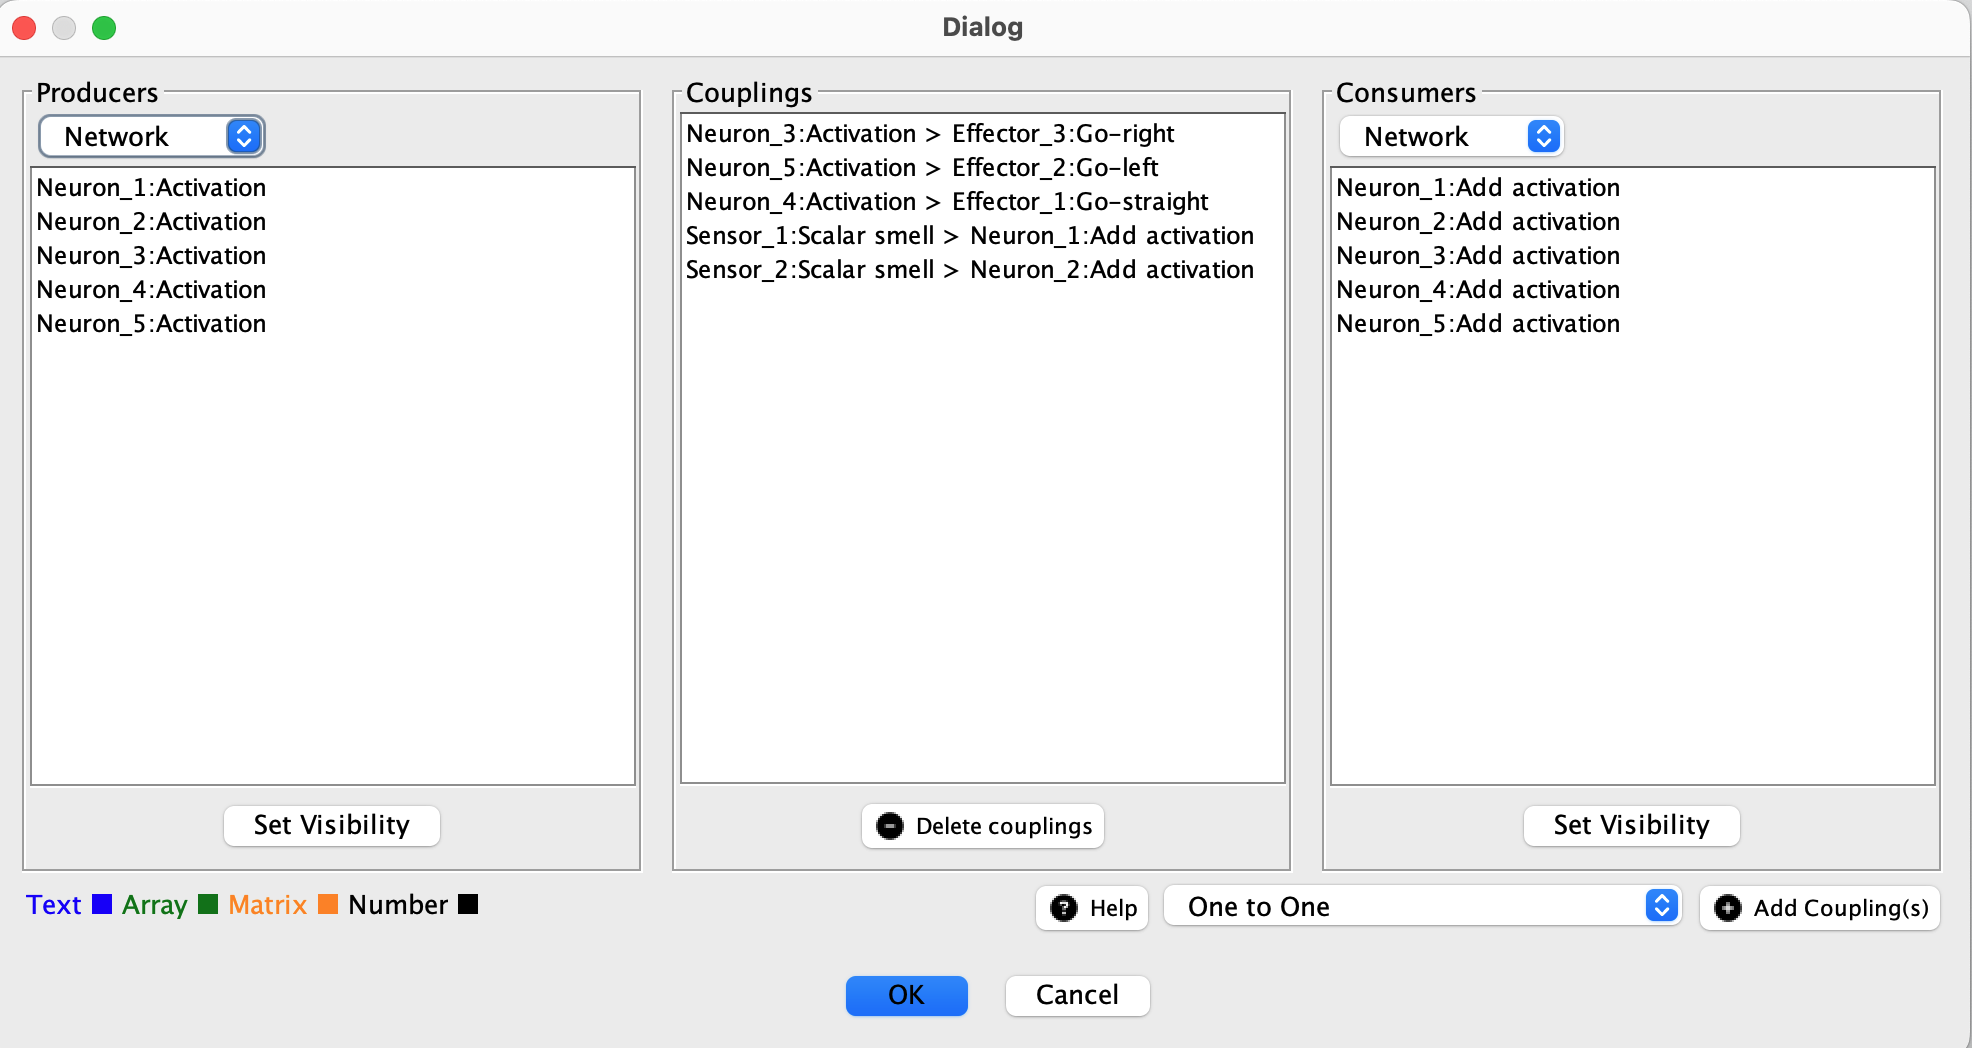This screenshot has height=1048, width=1972.
Task: Open the Producers Network dropdown
Action: coord(152,137)
